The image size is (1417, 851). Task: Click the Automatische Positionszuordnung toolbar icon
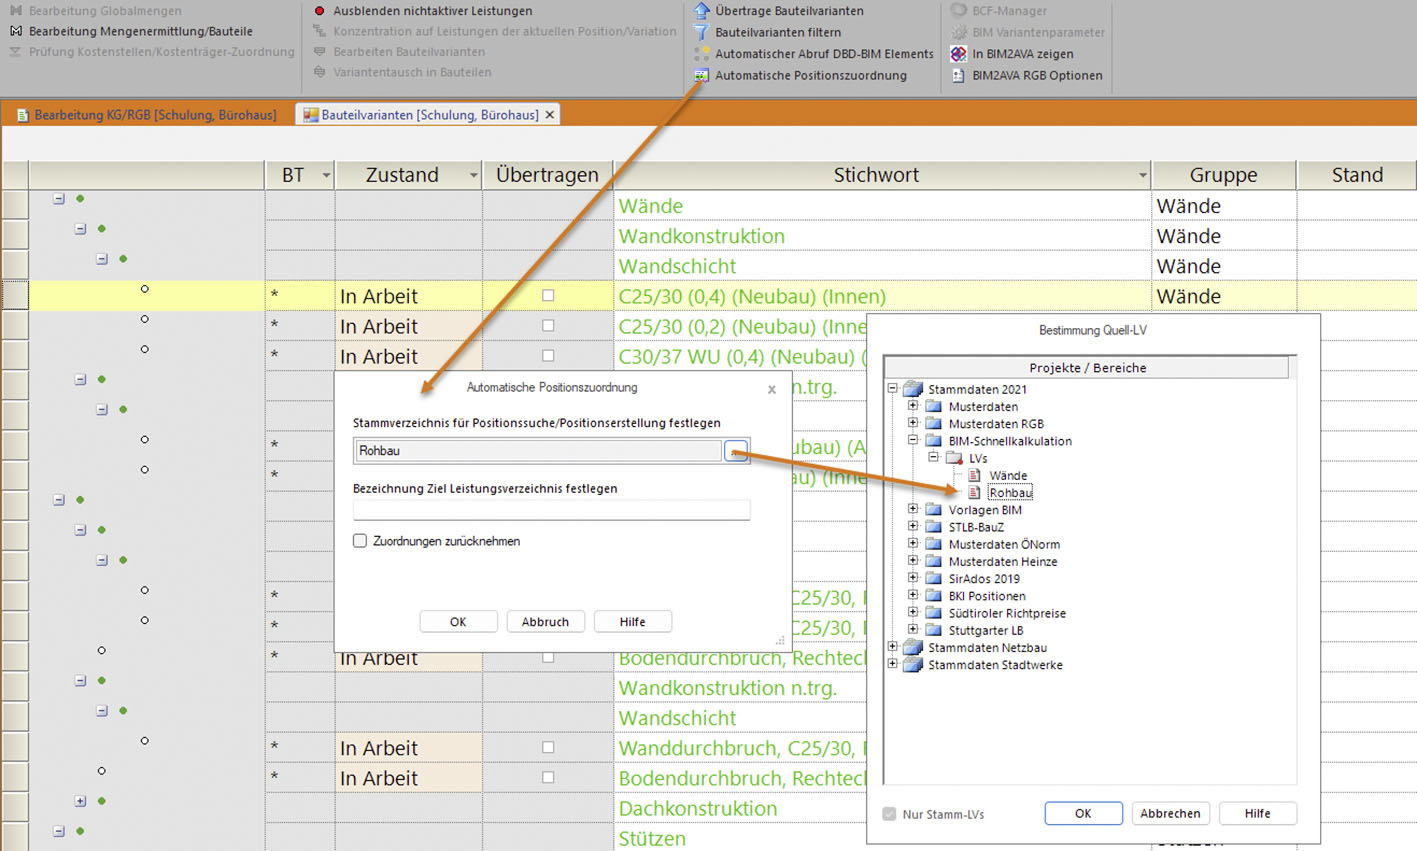pos(701,75)
